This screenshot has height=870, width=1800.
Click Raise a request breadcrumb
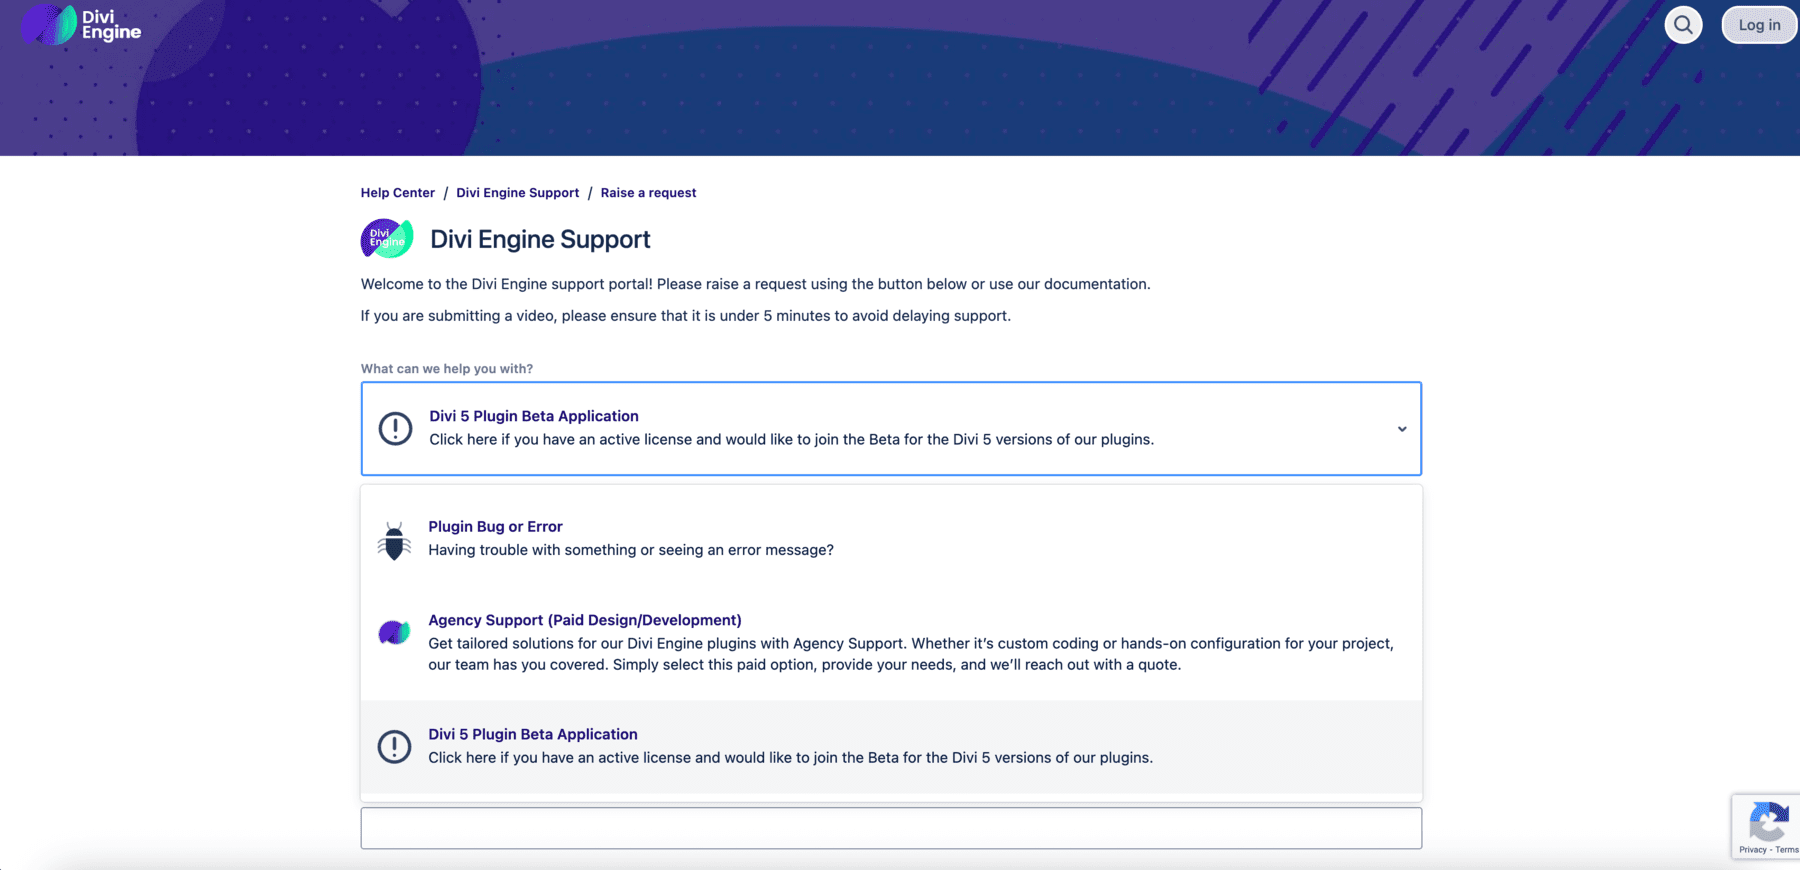[648, 193]
